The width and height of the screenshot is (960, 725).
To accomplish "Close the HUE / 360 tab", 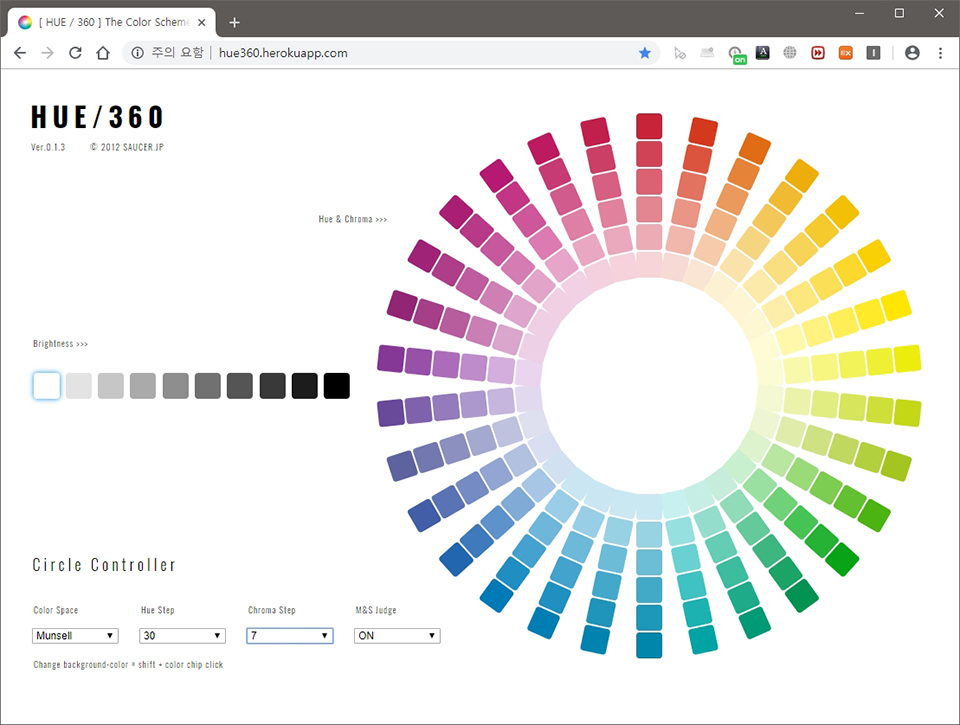I will [201, 23].
